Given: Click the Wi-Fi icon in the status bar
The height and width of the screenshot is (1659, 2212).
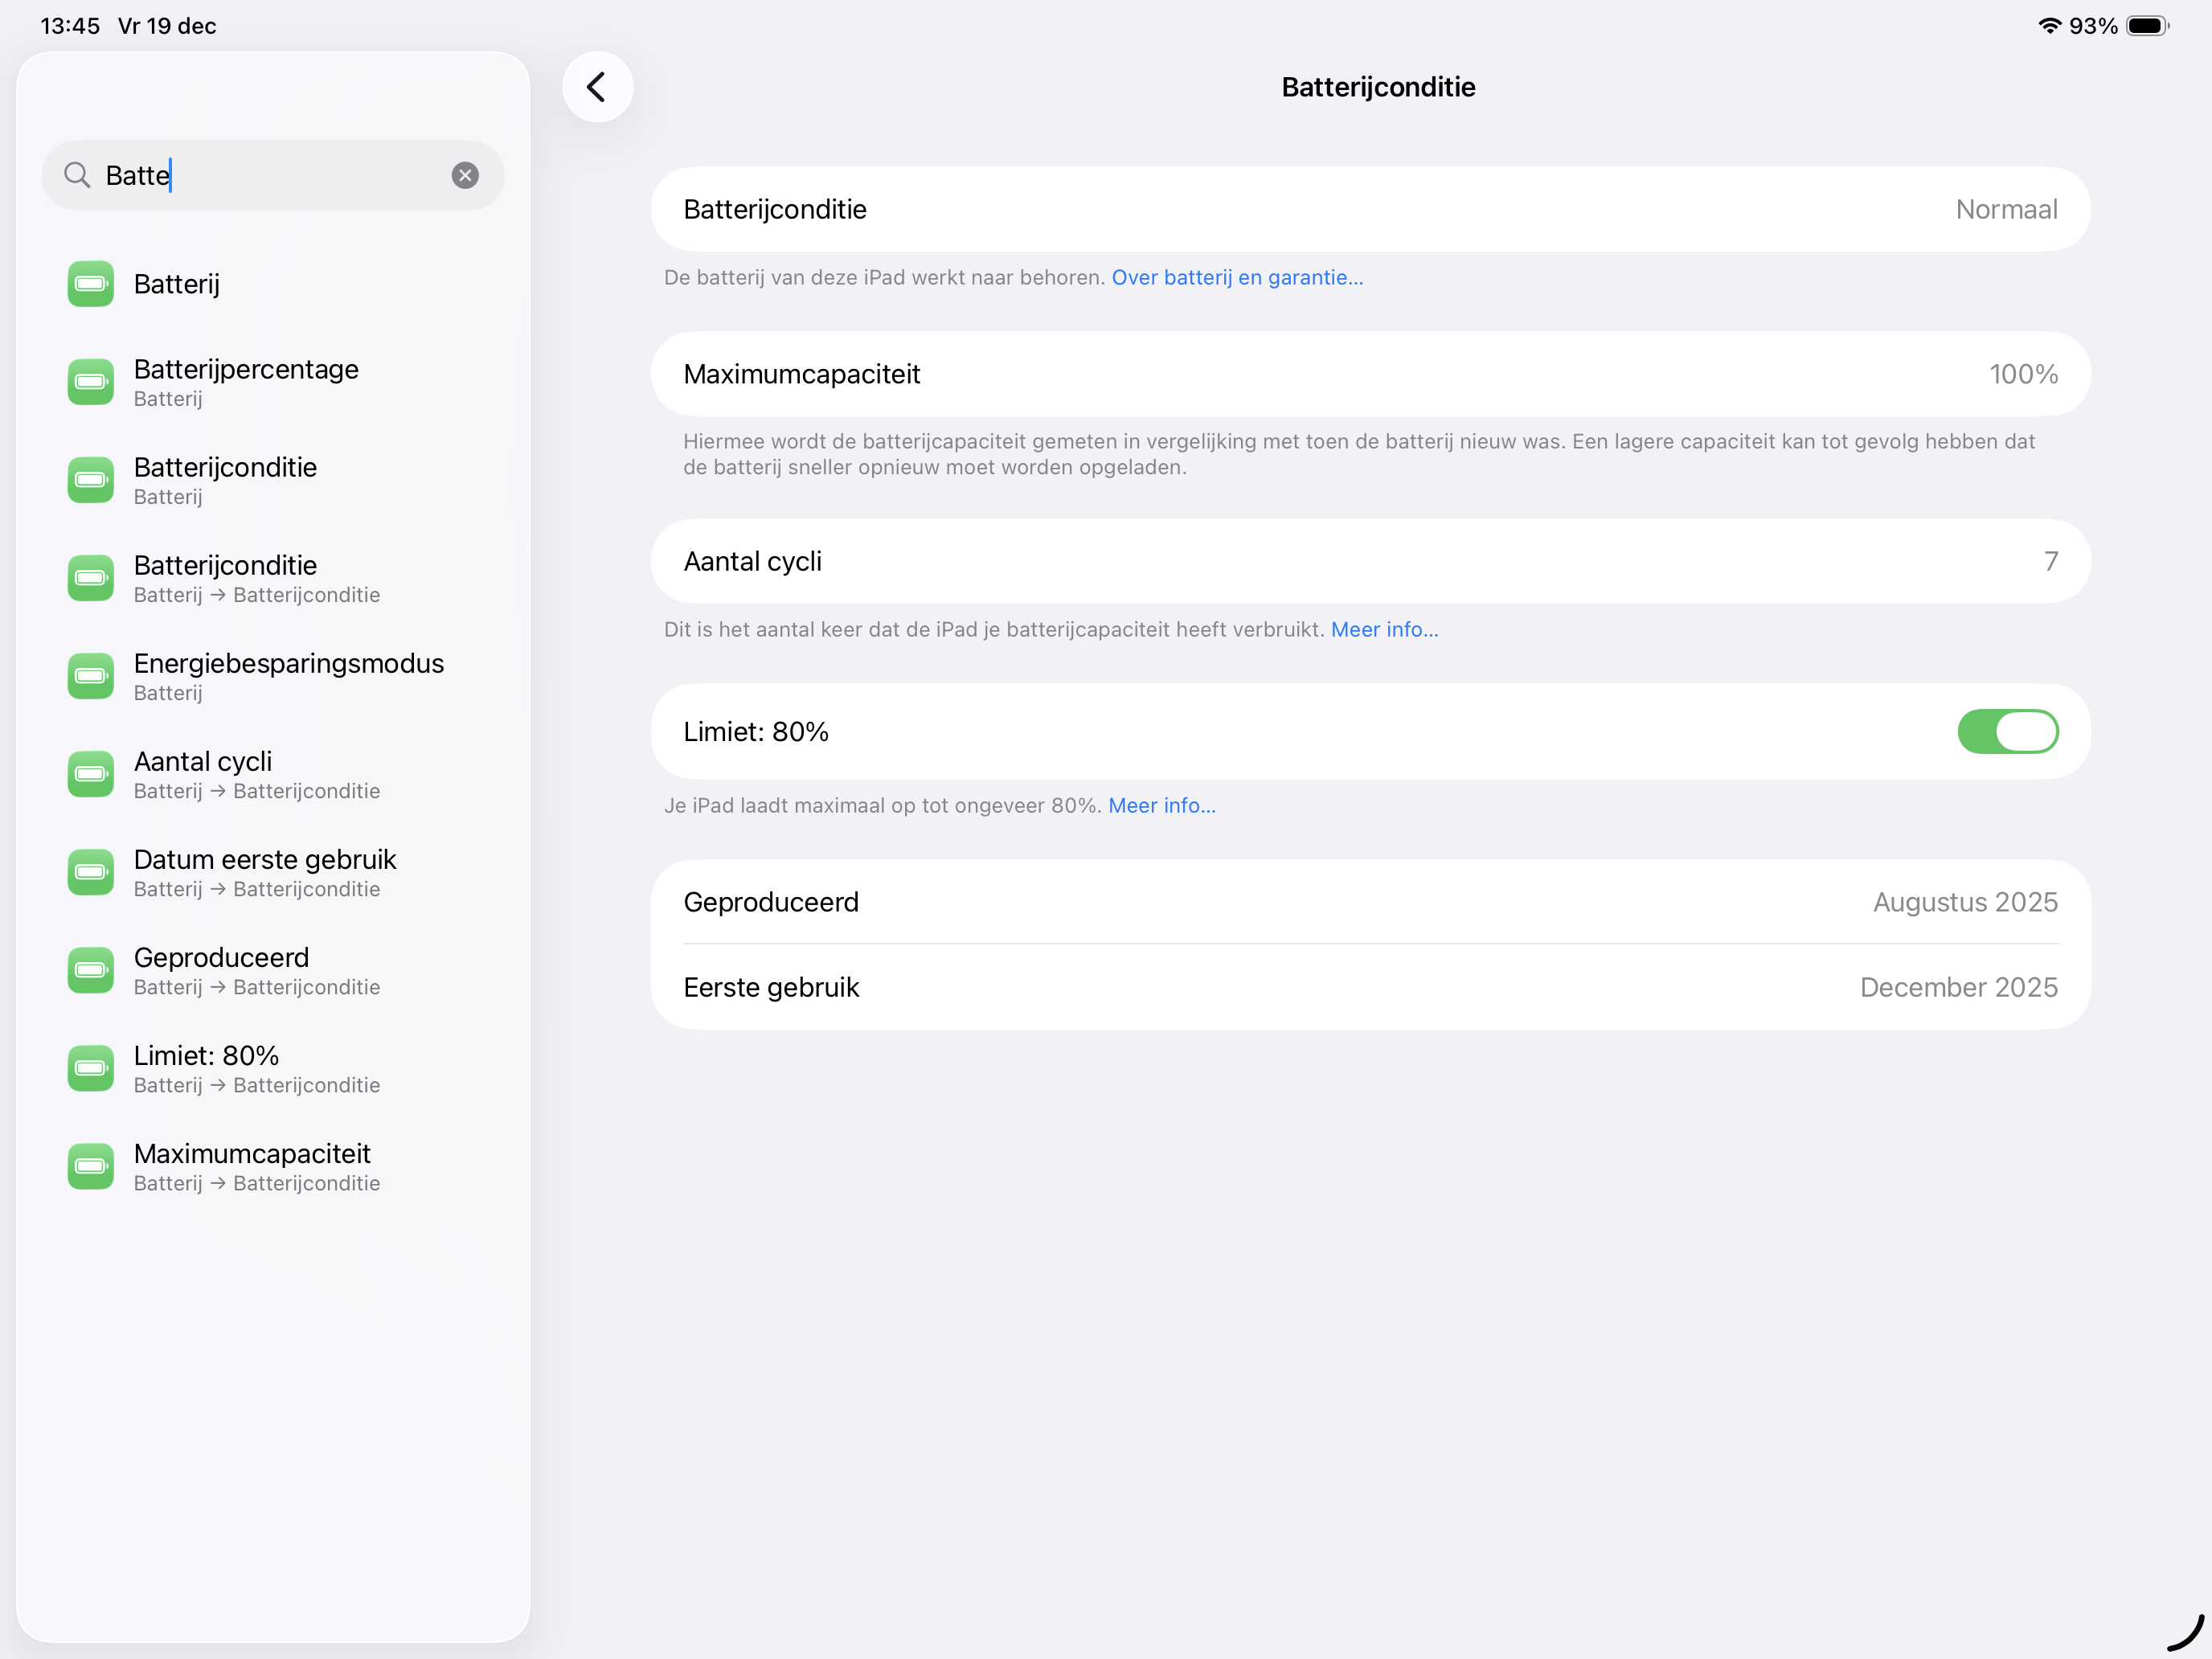Looking at the screenshot, I should point(2049,26).
